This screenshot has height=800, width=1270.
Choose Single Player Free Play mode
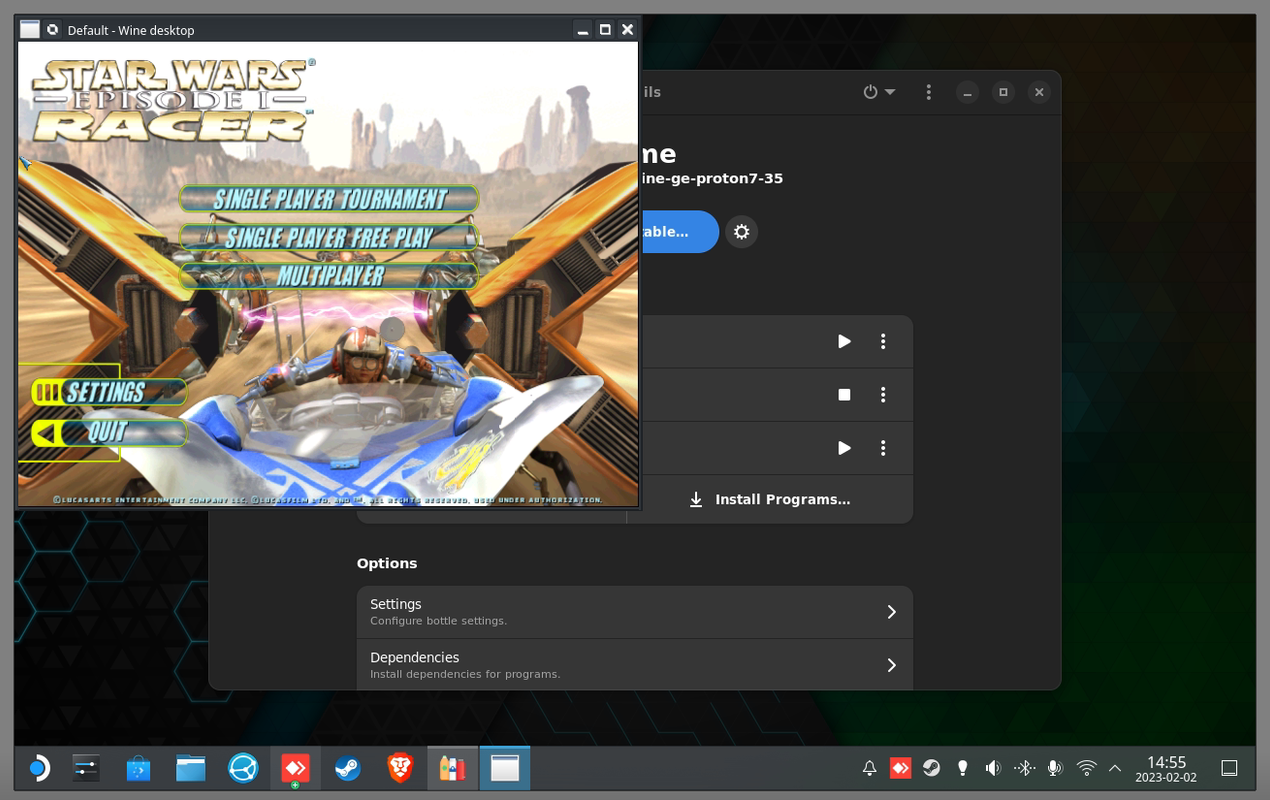(329, 237)
